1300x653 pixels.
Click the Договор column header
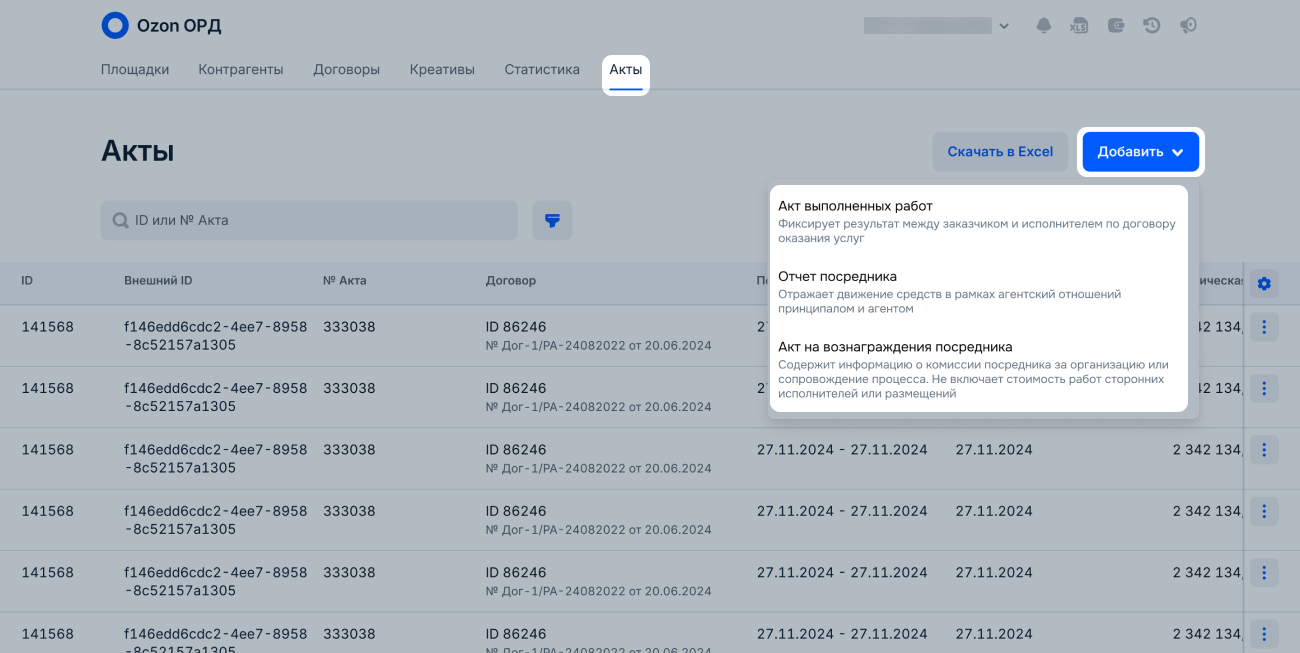point(511,281)
